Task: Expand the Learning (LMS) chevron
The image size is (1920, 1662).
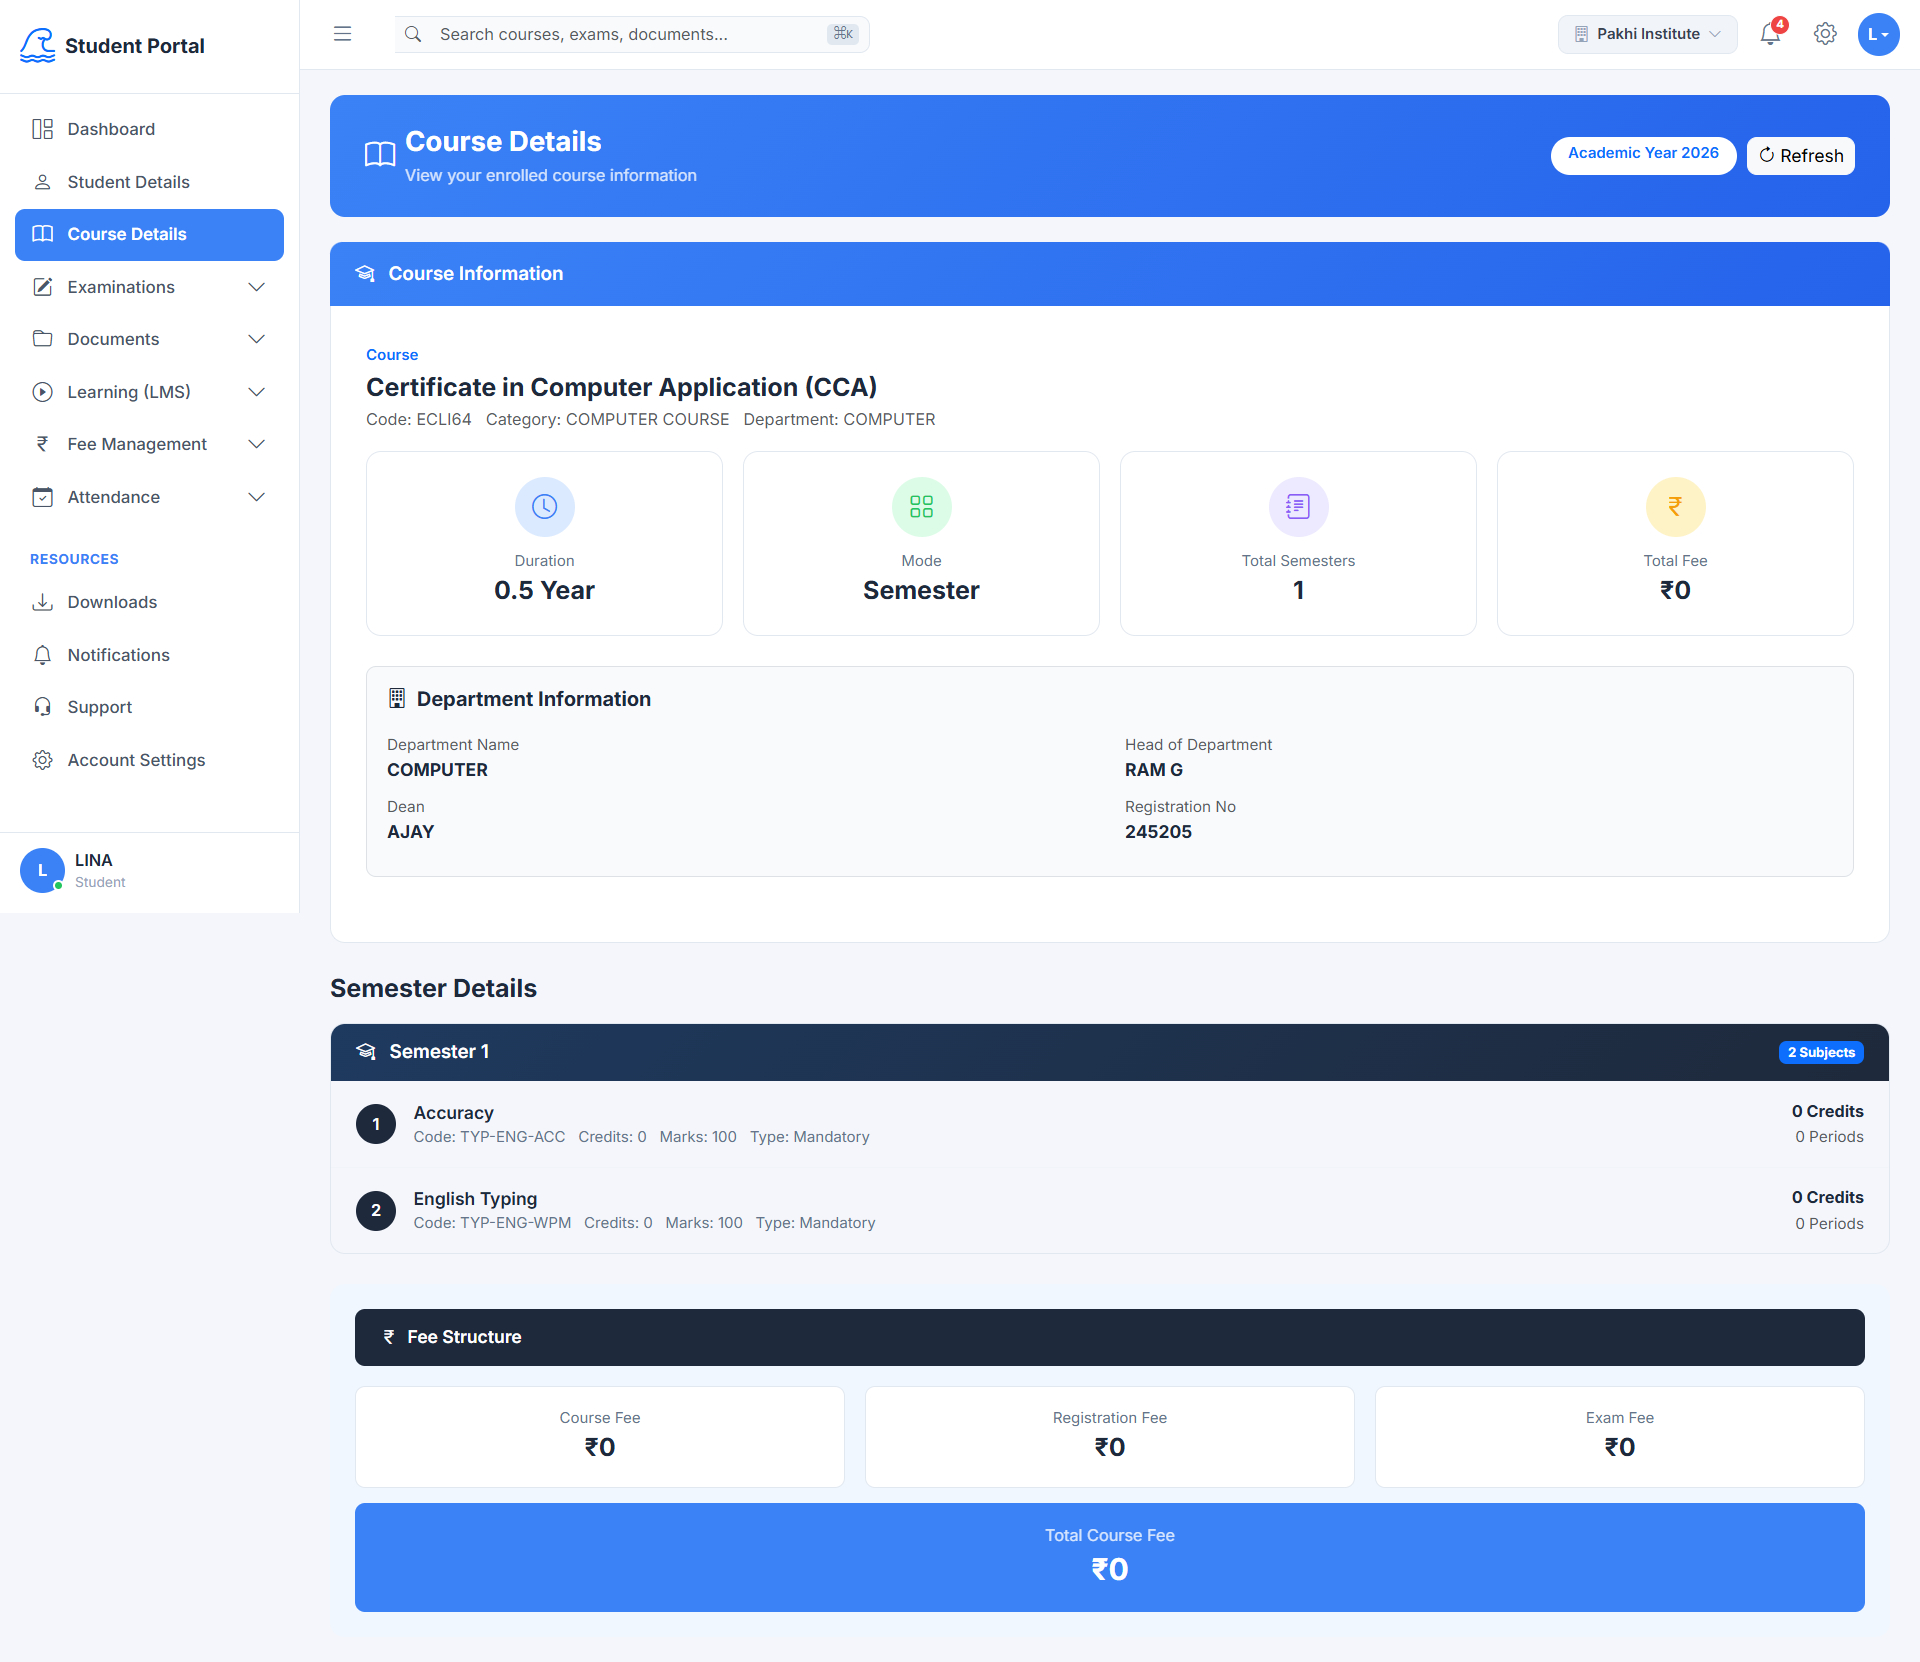Action: click(x=257, y=392)
